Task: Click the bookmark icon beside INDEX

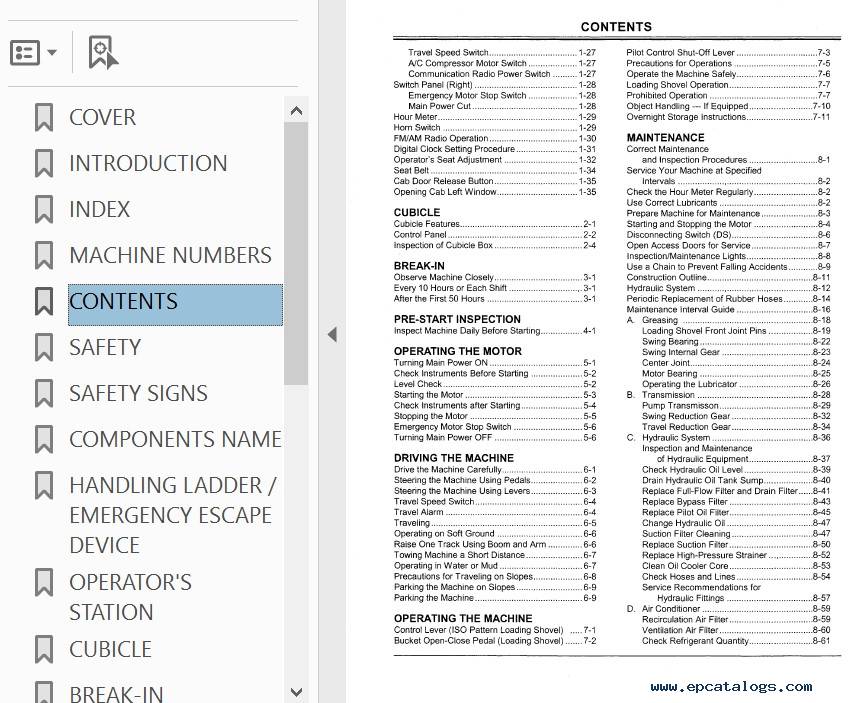Action: pyautogui.click(x=44, y=209)
